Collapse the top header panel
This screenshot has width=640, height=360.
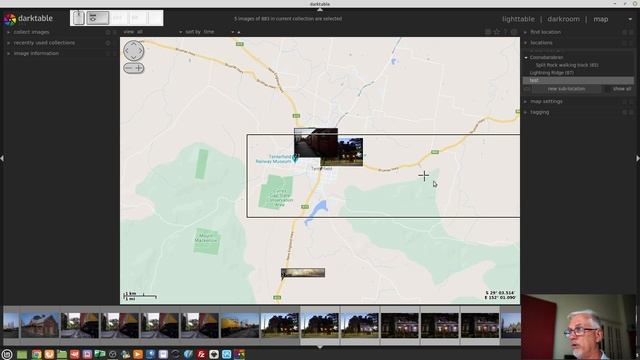coord(320,9)
